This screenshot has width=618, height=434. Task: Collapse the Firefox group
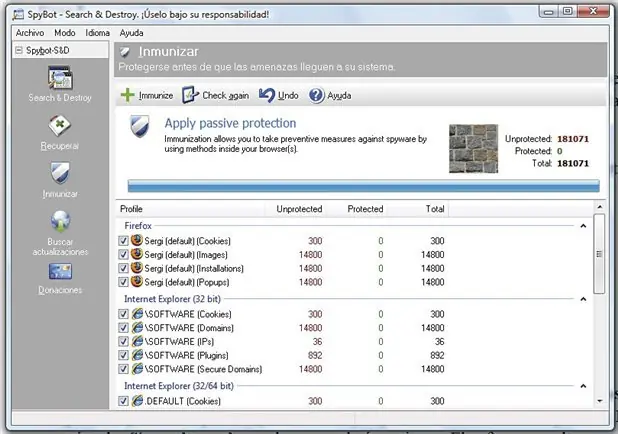(583, 226)
